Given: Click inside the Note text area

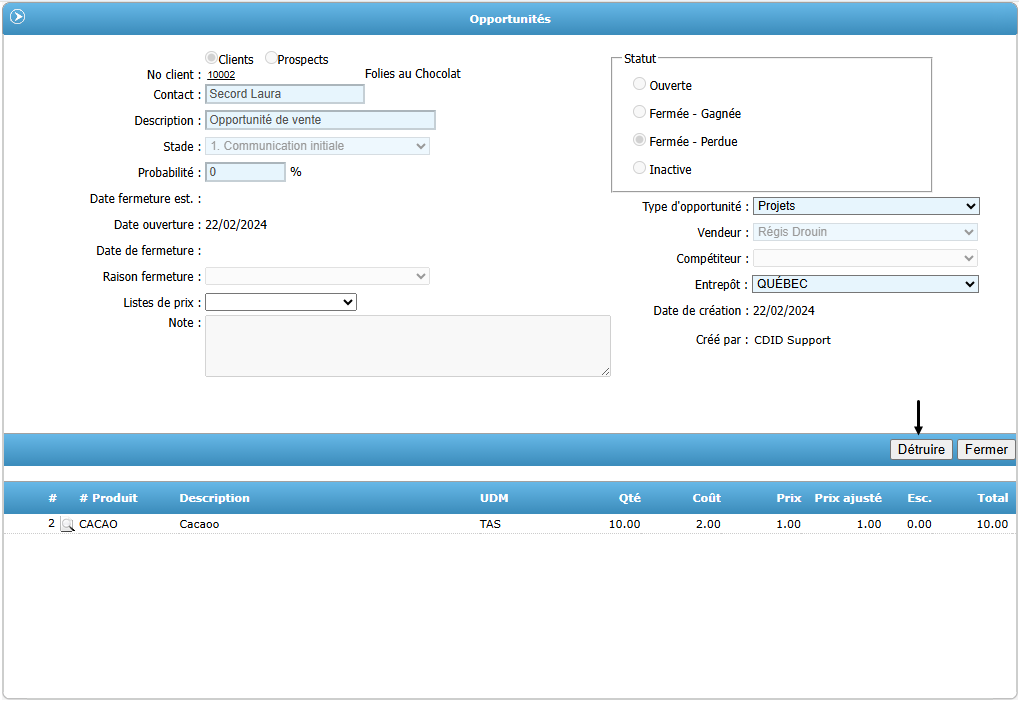Looking at the screenshot, I should click(407, 346).
